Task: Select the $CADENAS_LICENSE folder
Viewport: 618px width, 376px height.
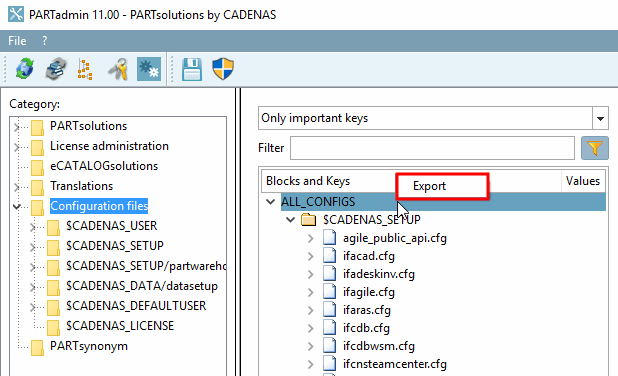Action: click(x=119, y=326)
